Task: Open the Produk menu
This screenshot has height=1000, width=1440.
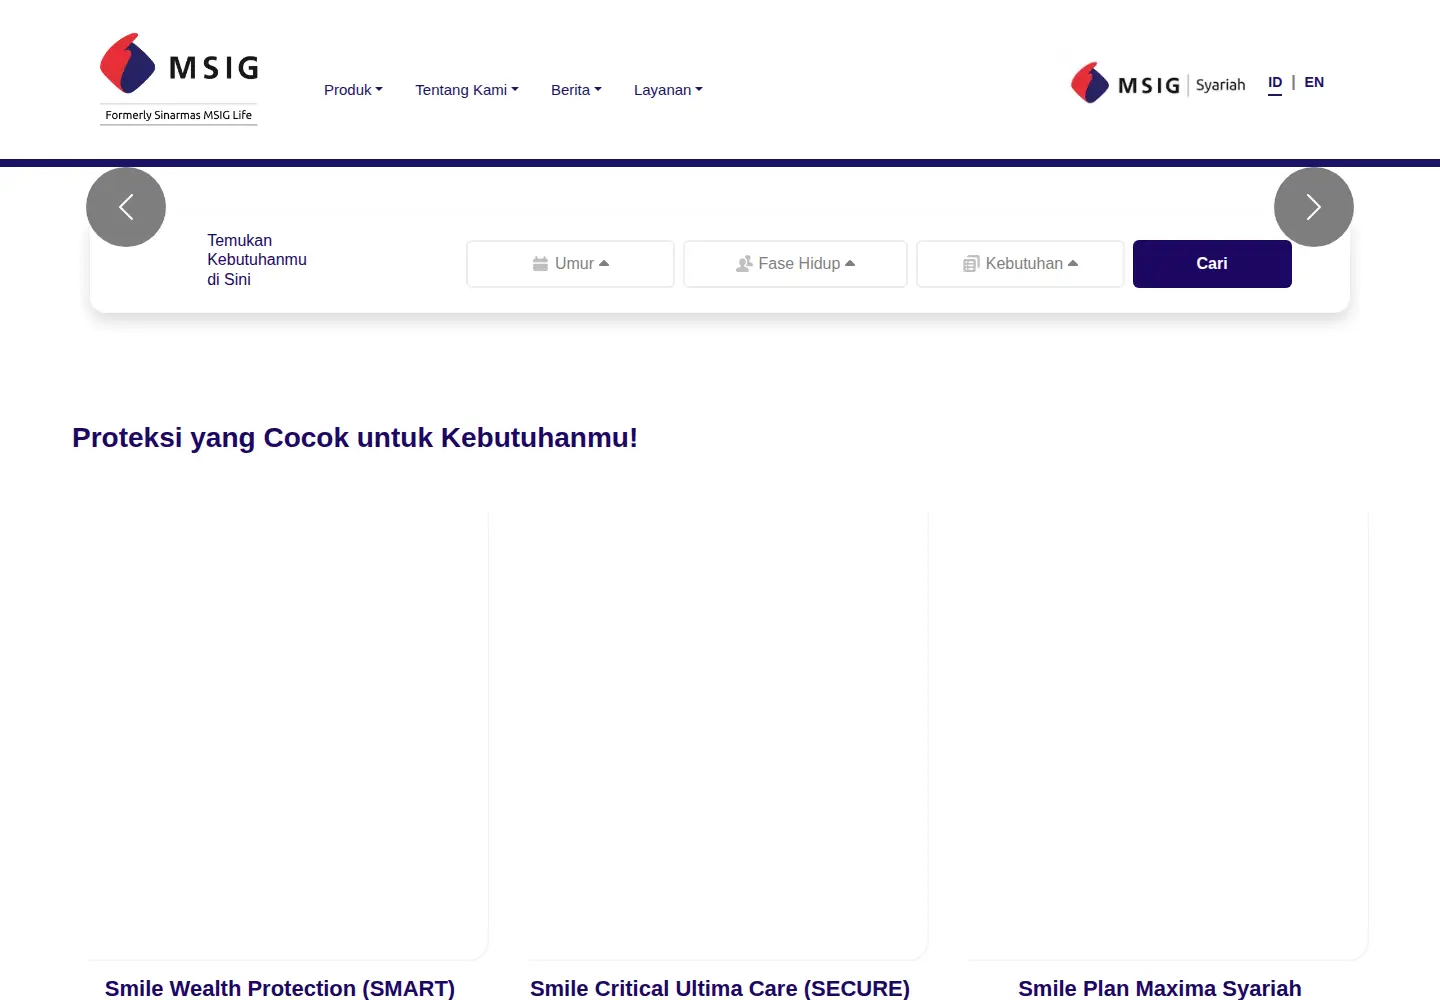Action: tap(353, 90)
